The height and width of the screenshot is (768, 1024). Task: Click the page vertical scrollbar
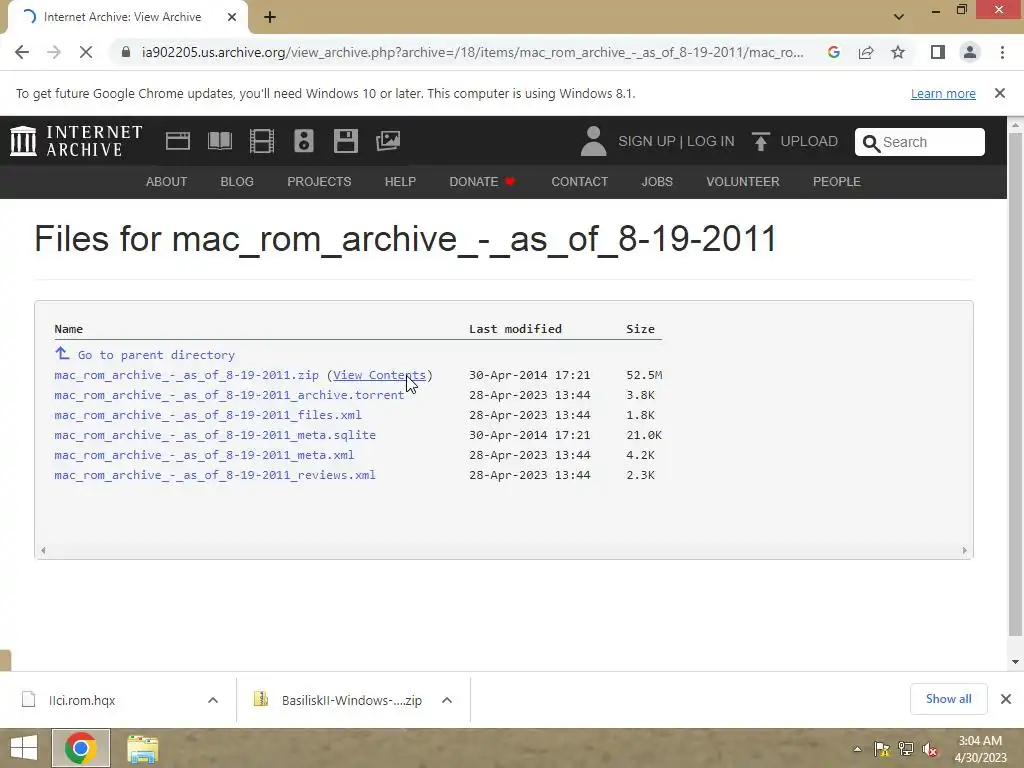(x=1016, y=385)
